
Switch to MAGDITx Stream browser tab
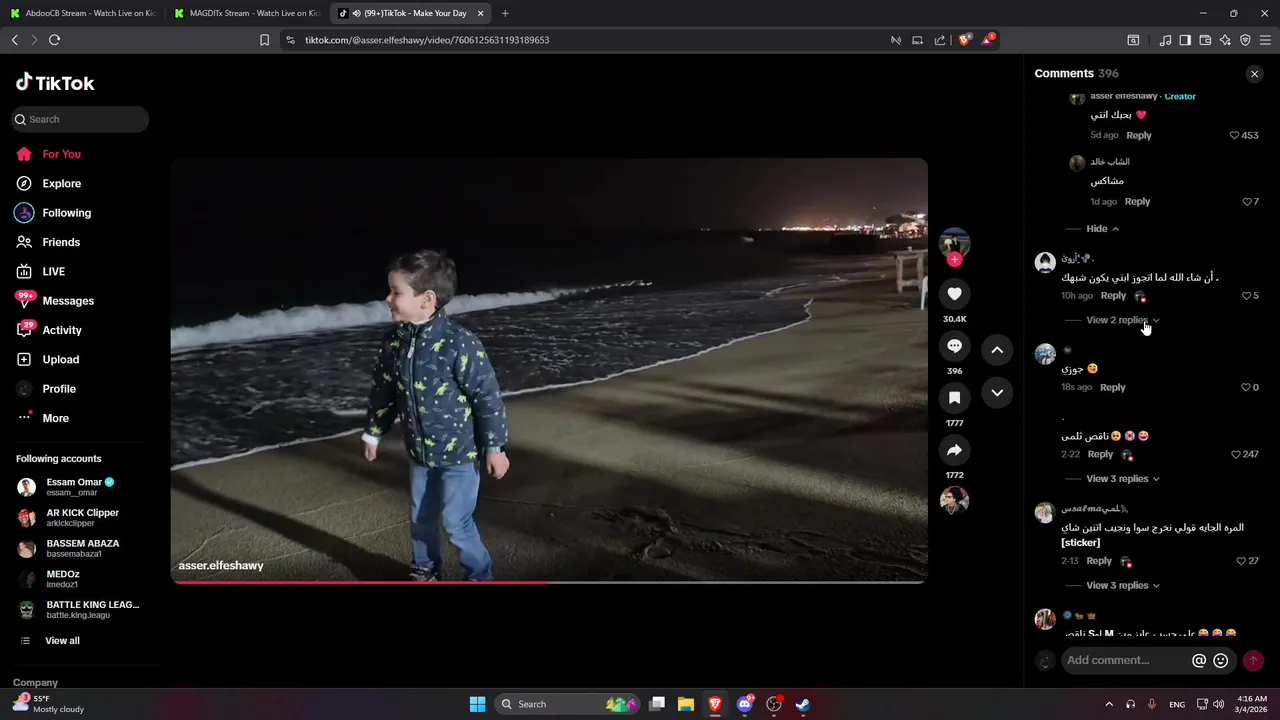point(245,13)
